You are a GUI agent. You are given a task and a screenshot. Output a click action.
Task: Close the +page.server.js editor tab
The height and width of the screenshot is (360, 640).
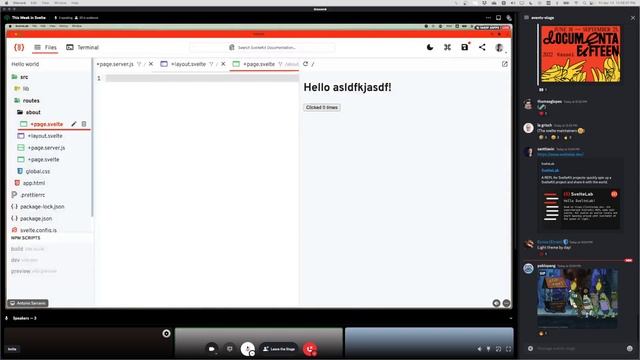pyautogui.click(x=151, y=64)
